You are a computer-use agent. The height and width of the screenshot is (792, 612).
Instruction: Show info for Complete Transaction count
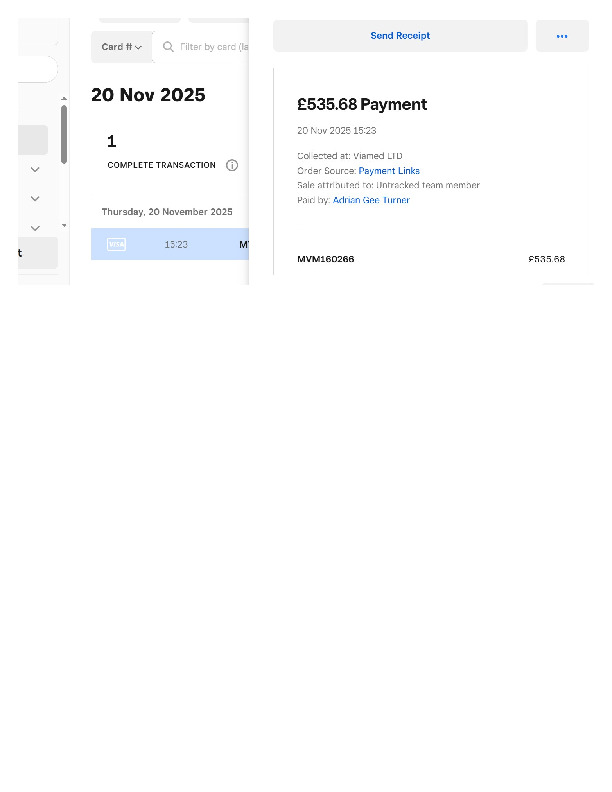coord(232,165)
